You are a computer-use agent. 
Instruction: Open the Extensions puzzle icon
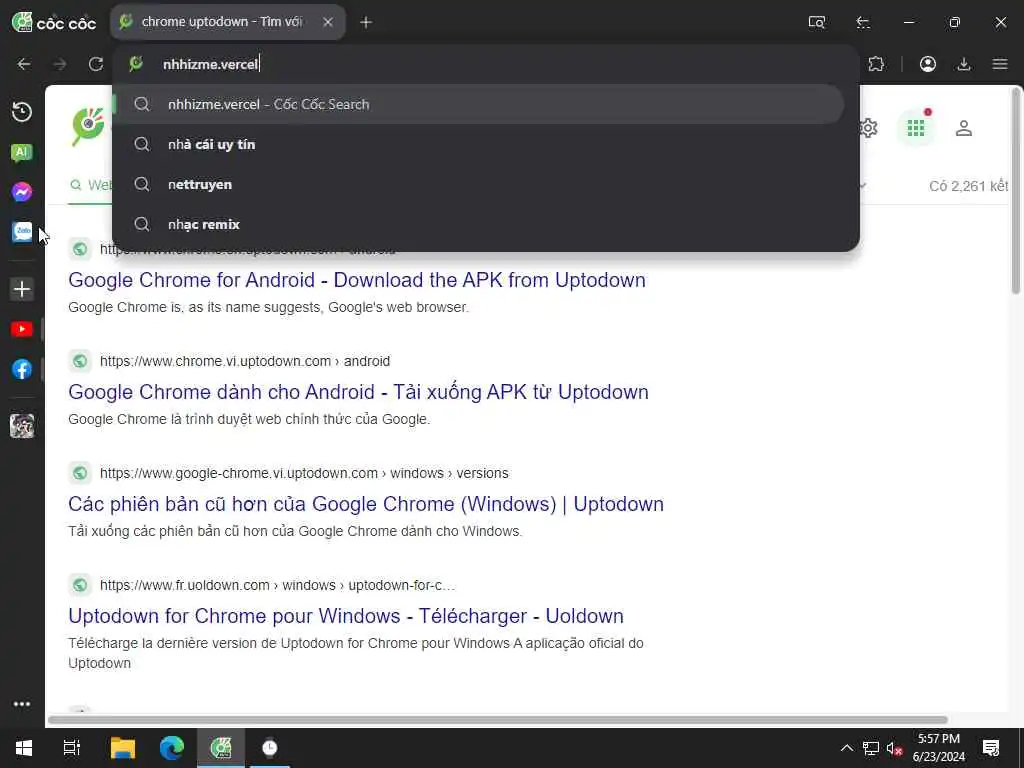pyautogui.click(x=876, y=64)
